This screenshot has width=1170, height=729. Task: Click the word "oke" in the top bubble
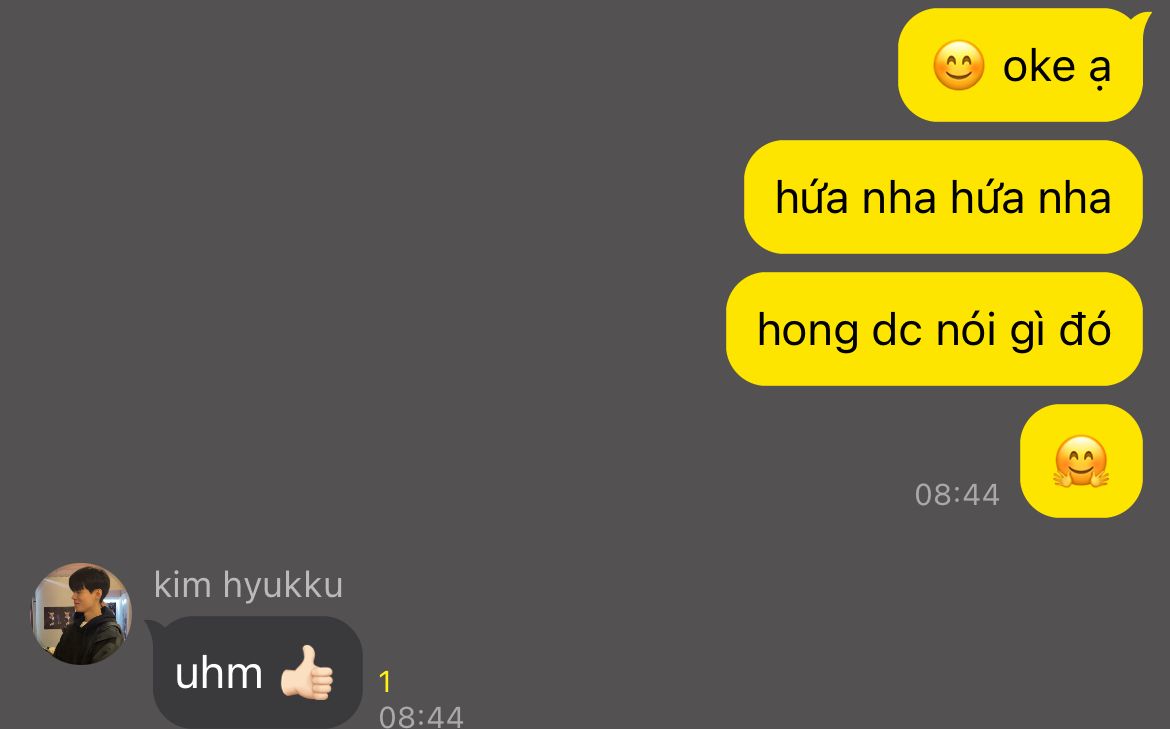click(1039, 66)
